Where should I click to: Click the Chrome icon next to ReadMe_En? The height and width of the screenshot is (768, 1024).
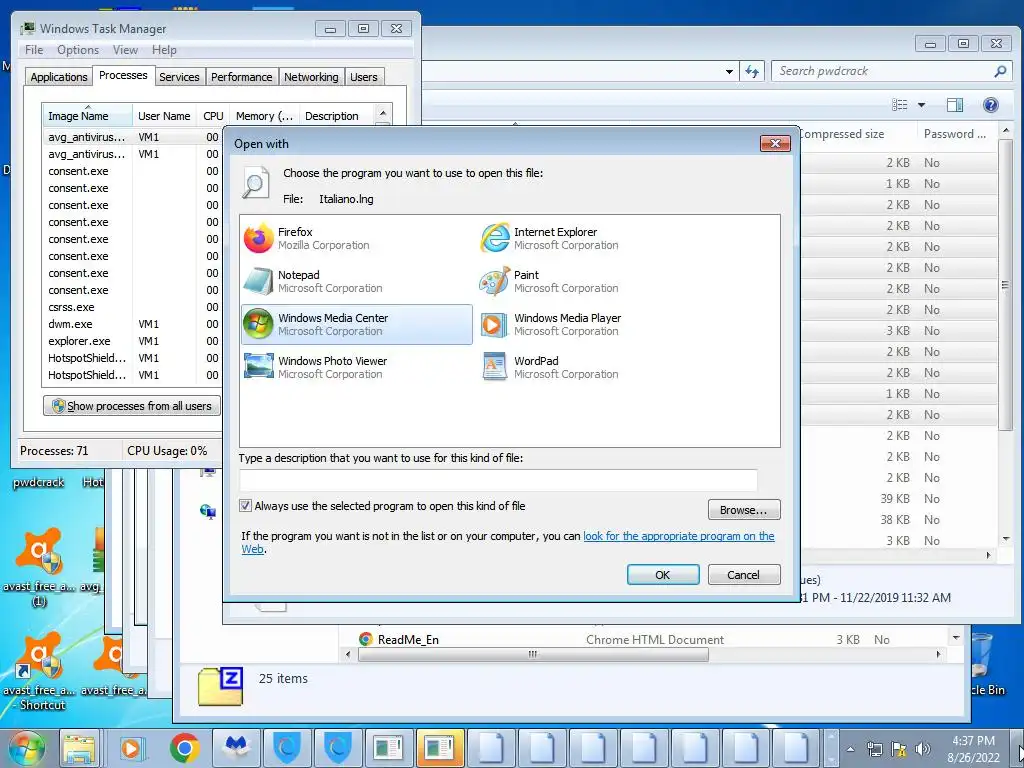click(366, 639)
